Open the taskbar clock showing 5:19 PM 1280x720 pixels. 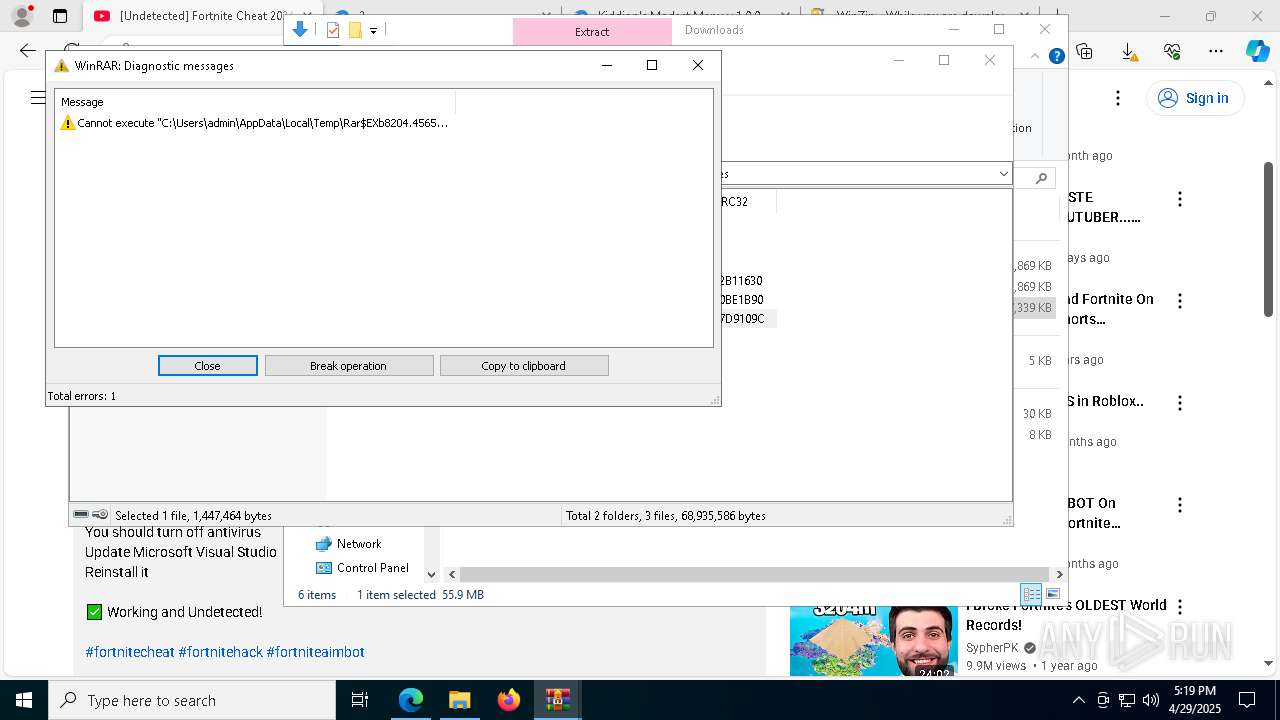pos(1195,700)
